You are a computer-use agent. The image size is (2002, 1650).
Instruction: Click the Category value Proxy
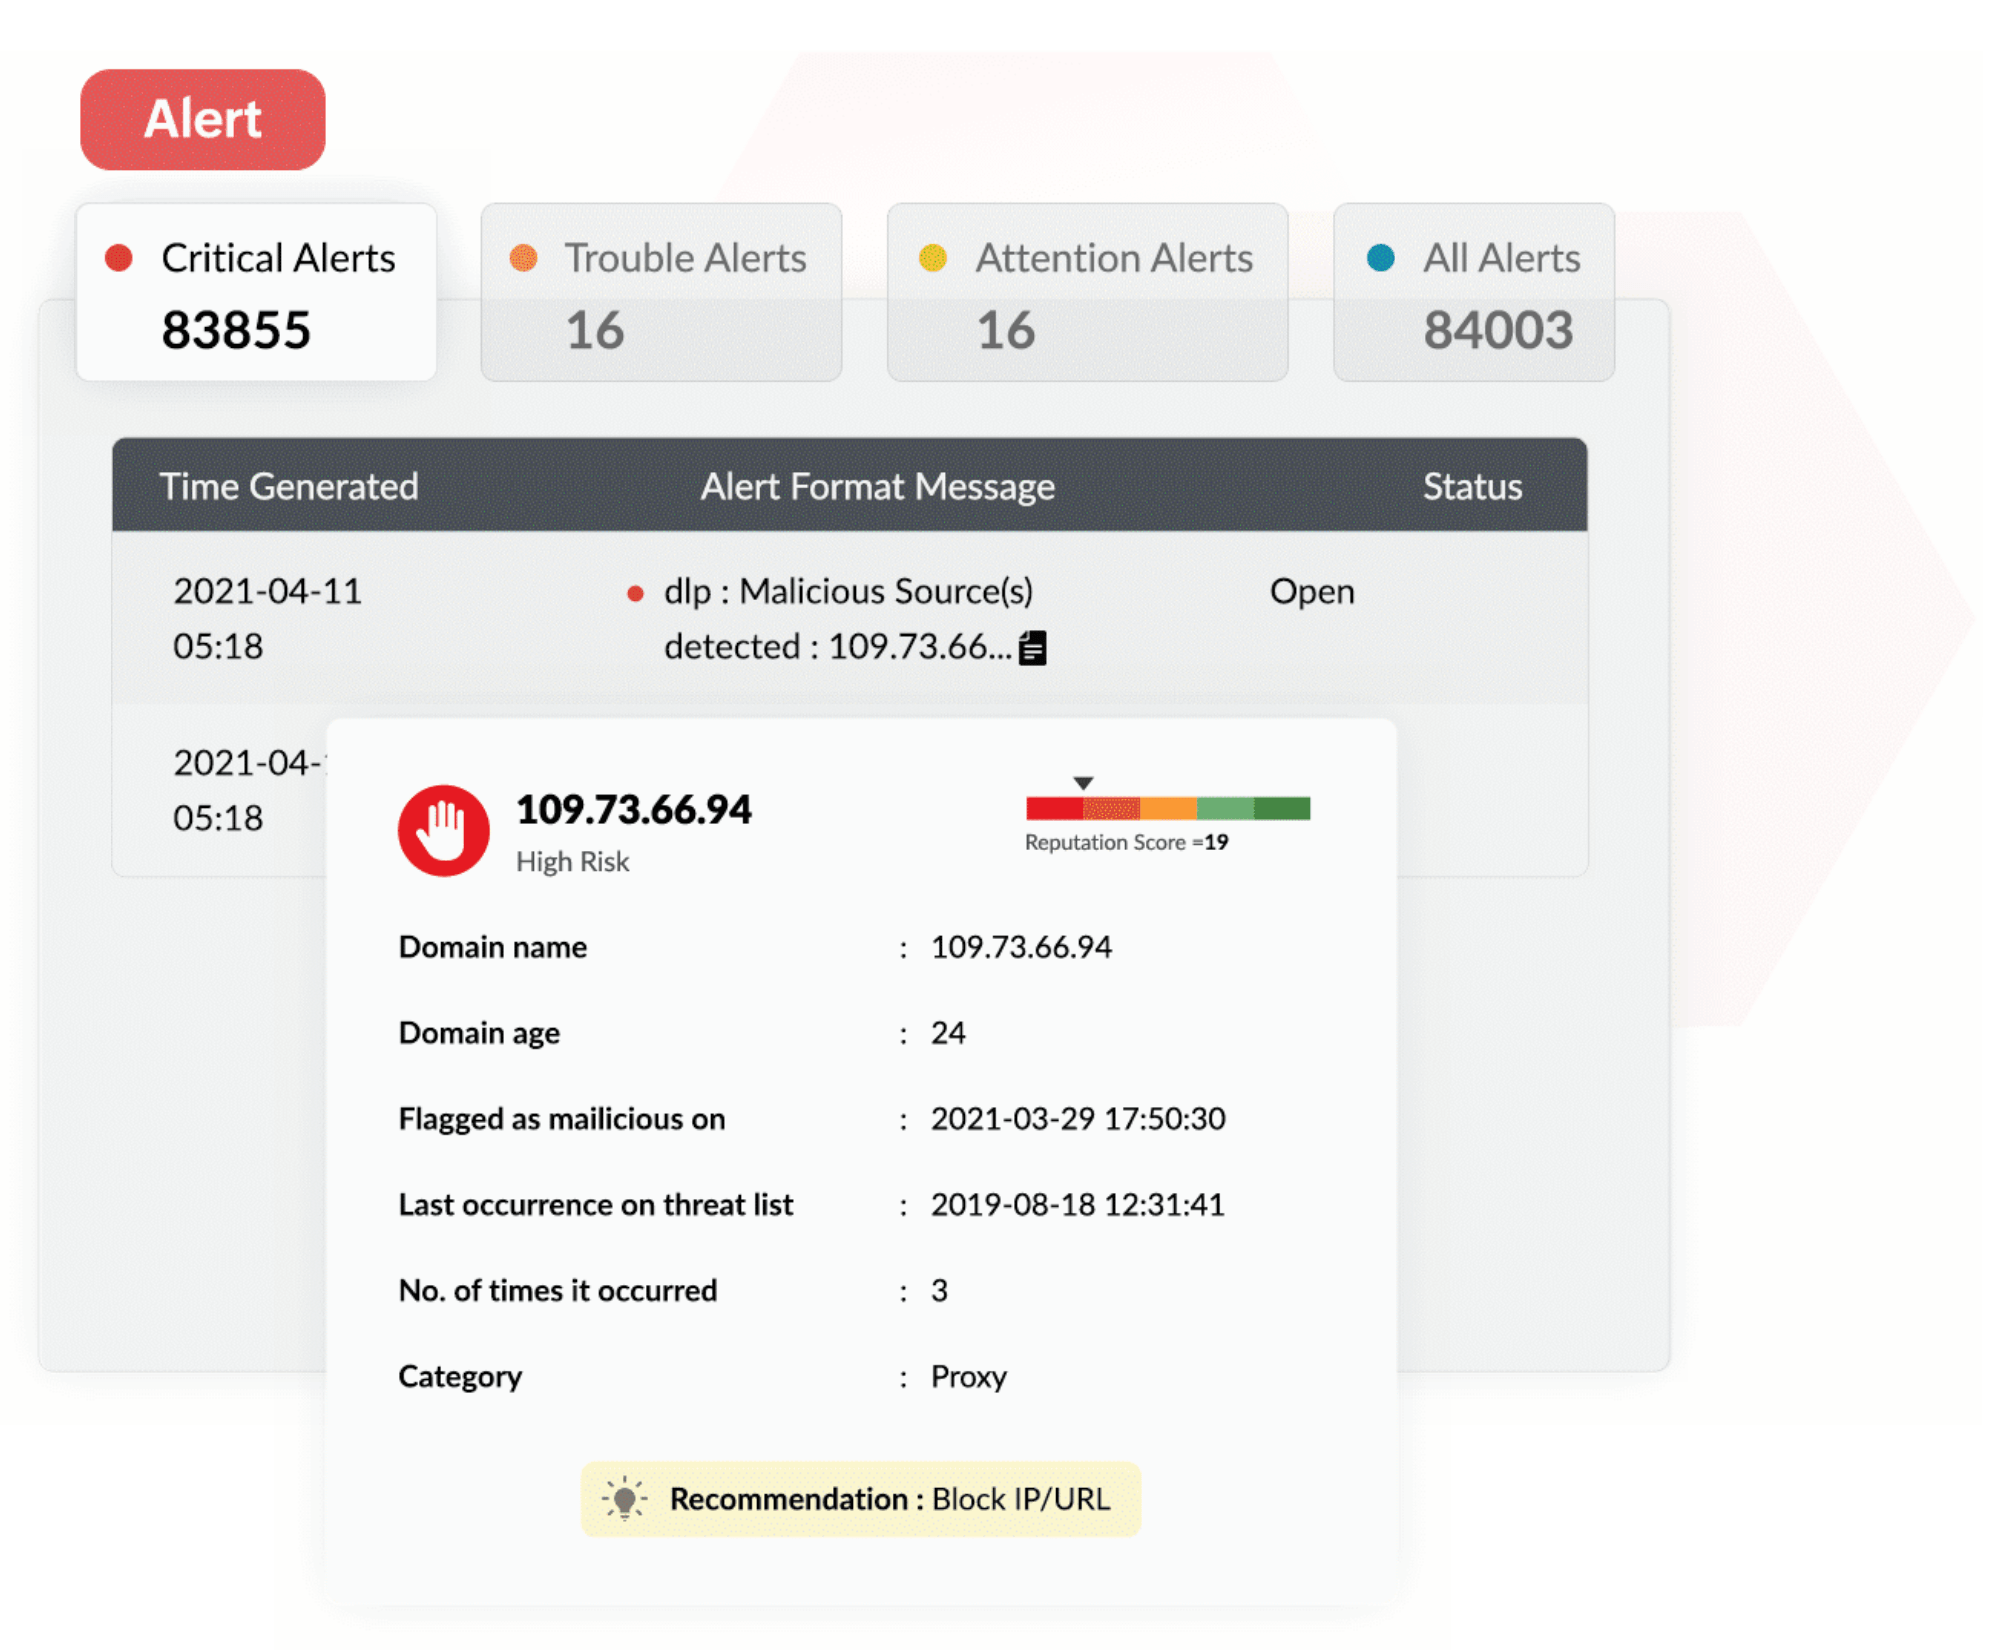point(968,1377)
